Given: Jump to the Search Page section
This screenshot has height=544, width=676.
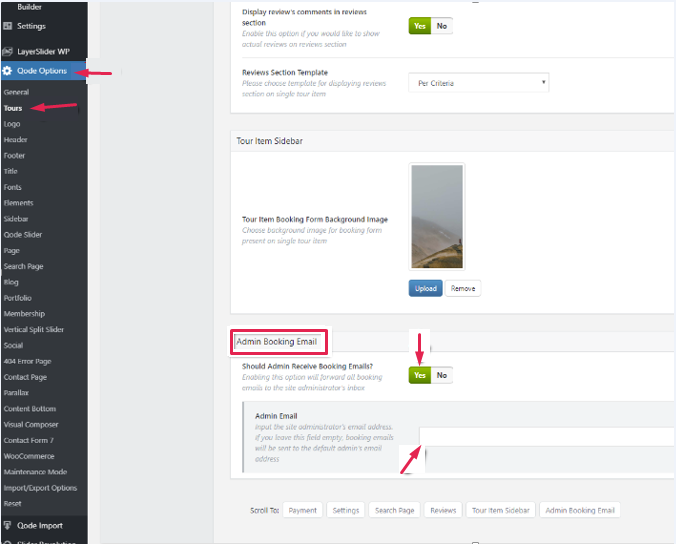Looking at the screenshot, I should (x=393, y=510).
